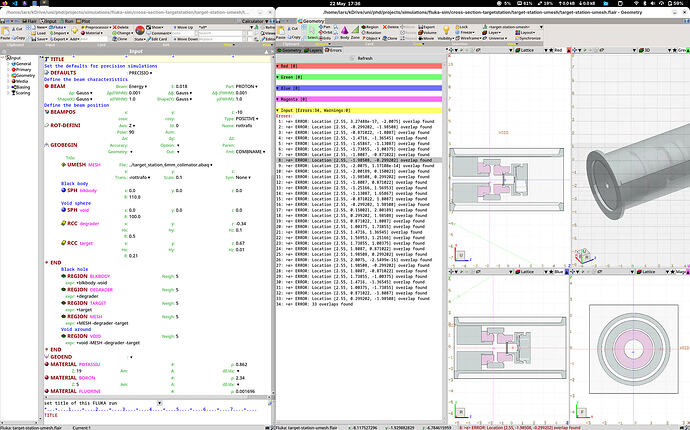Select the Scoring item in input tree
Viewport: 690px width, 430px height.
(22, 93)
